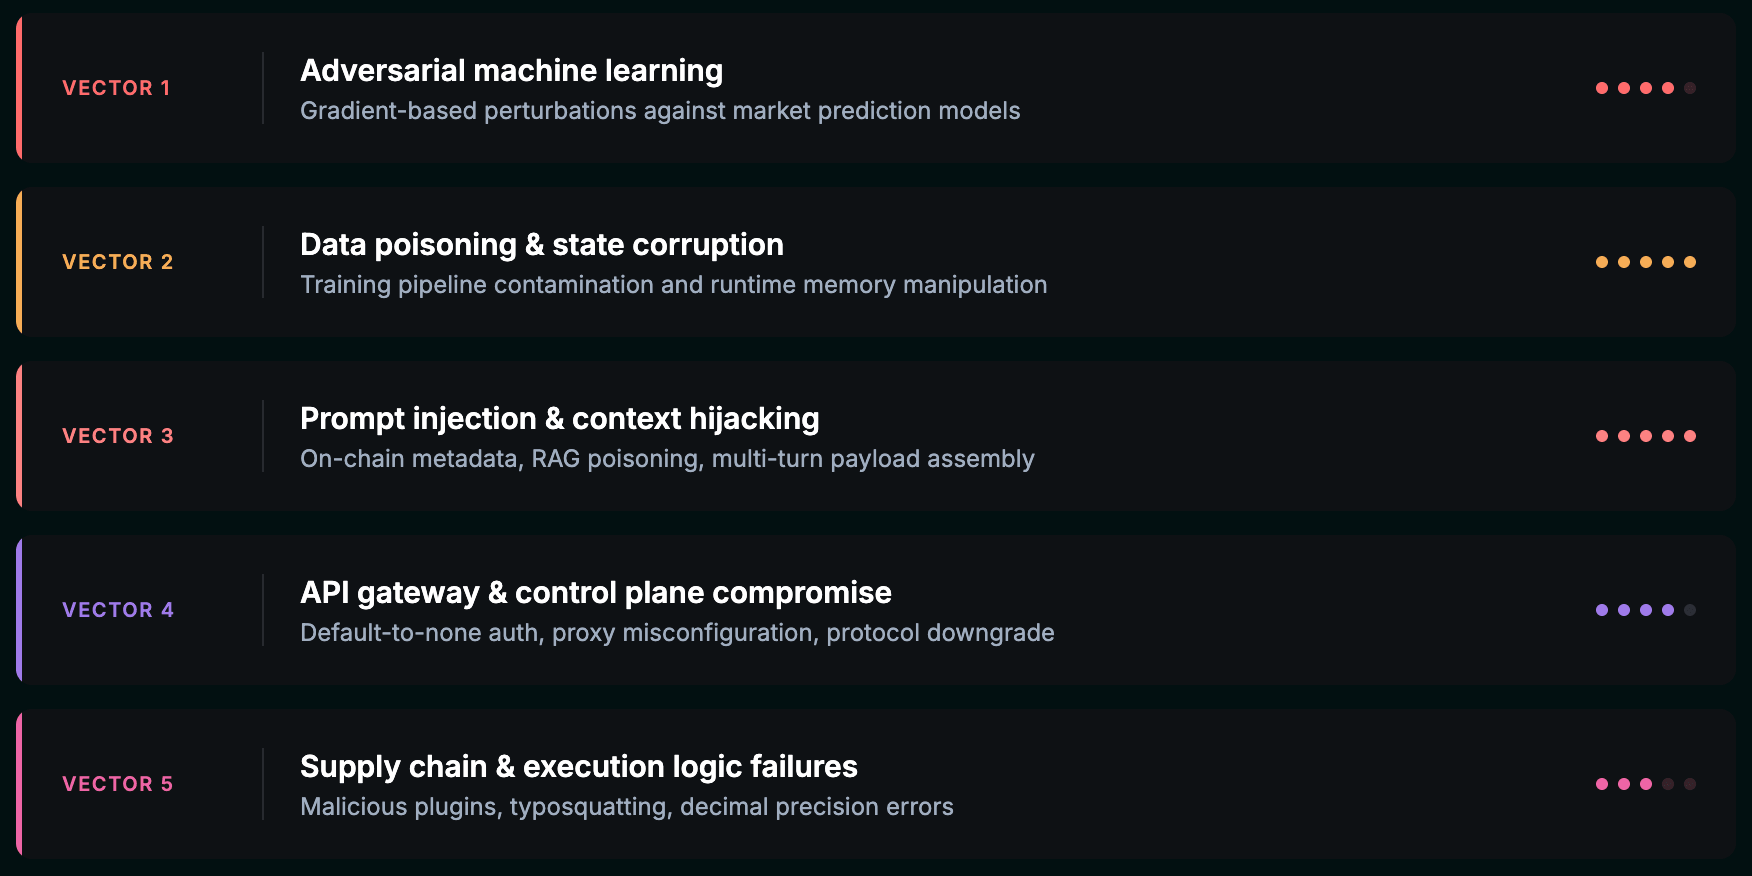Select Supply chain & execution logic failures
1752x876 pixels.
click(578, 767)
